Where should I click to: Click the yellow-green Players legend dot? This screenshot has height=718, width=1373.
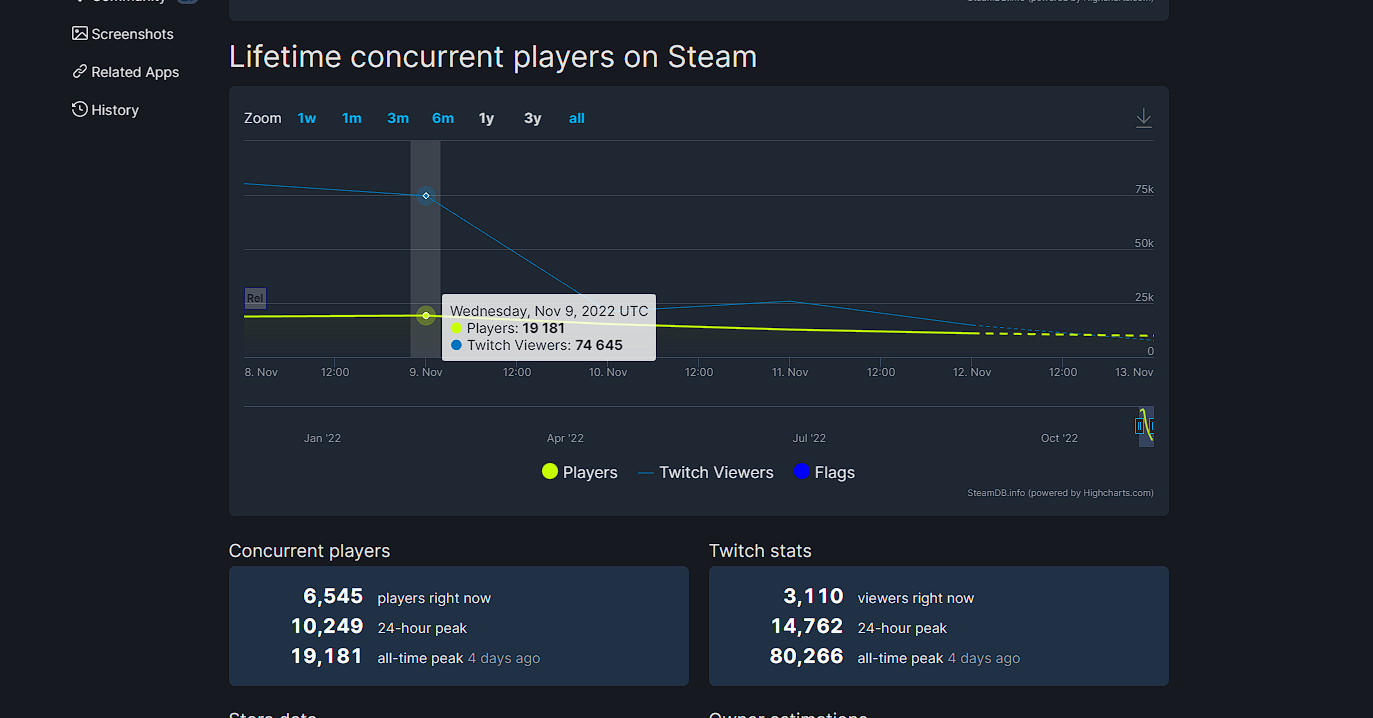click(549, 472)
